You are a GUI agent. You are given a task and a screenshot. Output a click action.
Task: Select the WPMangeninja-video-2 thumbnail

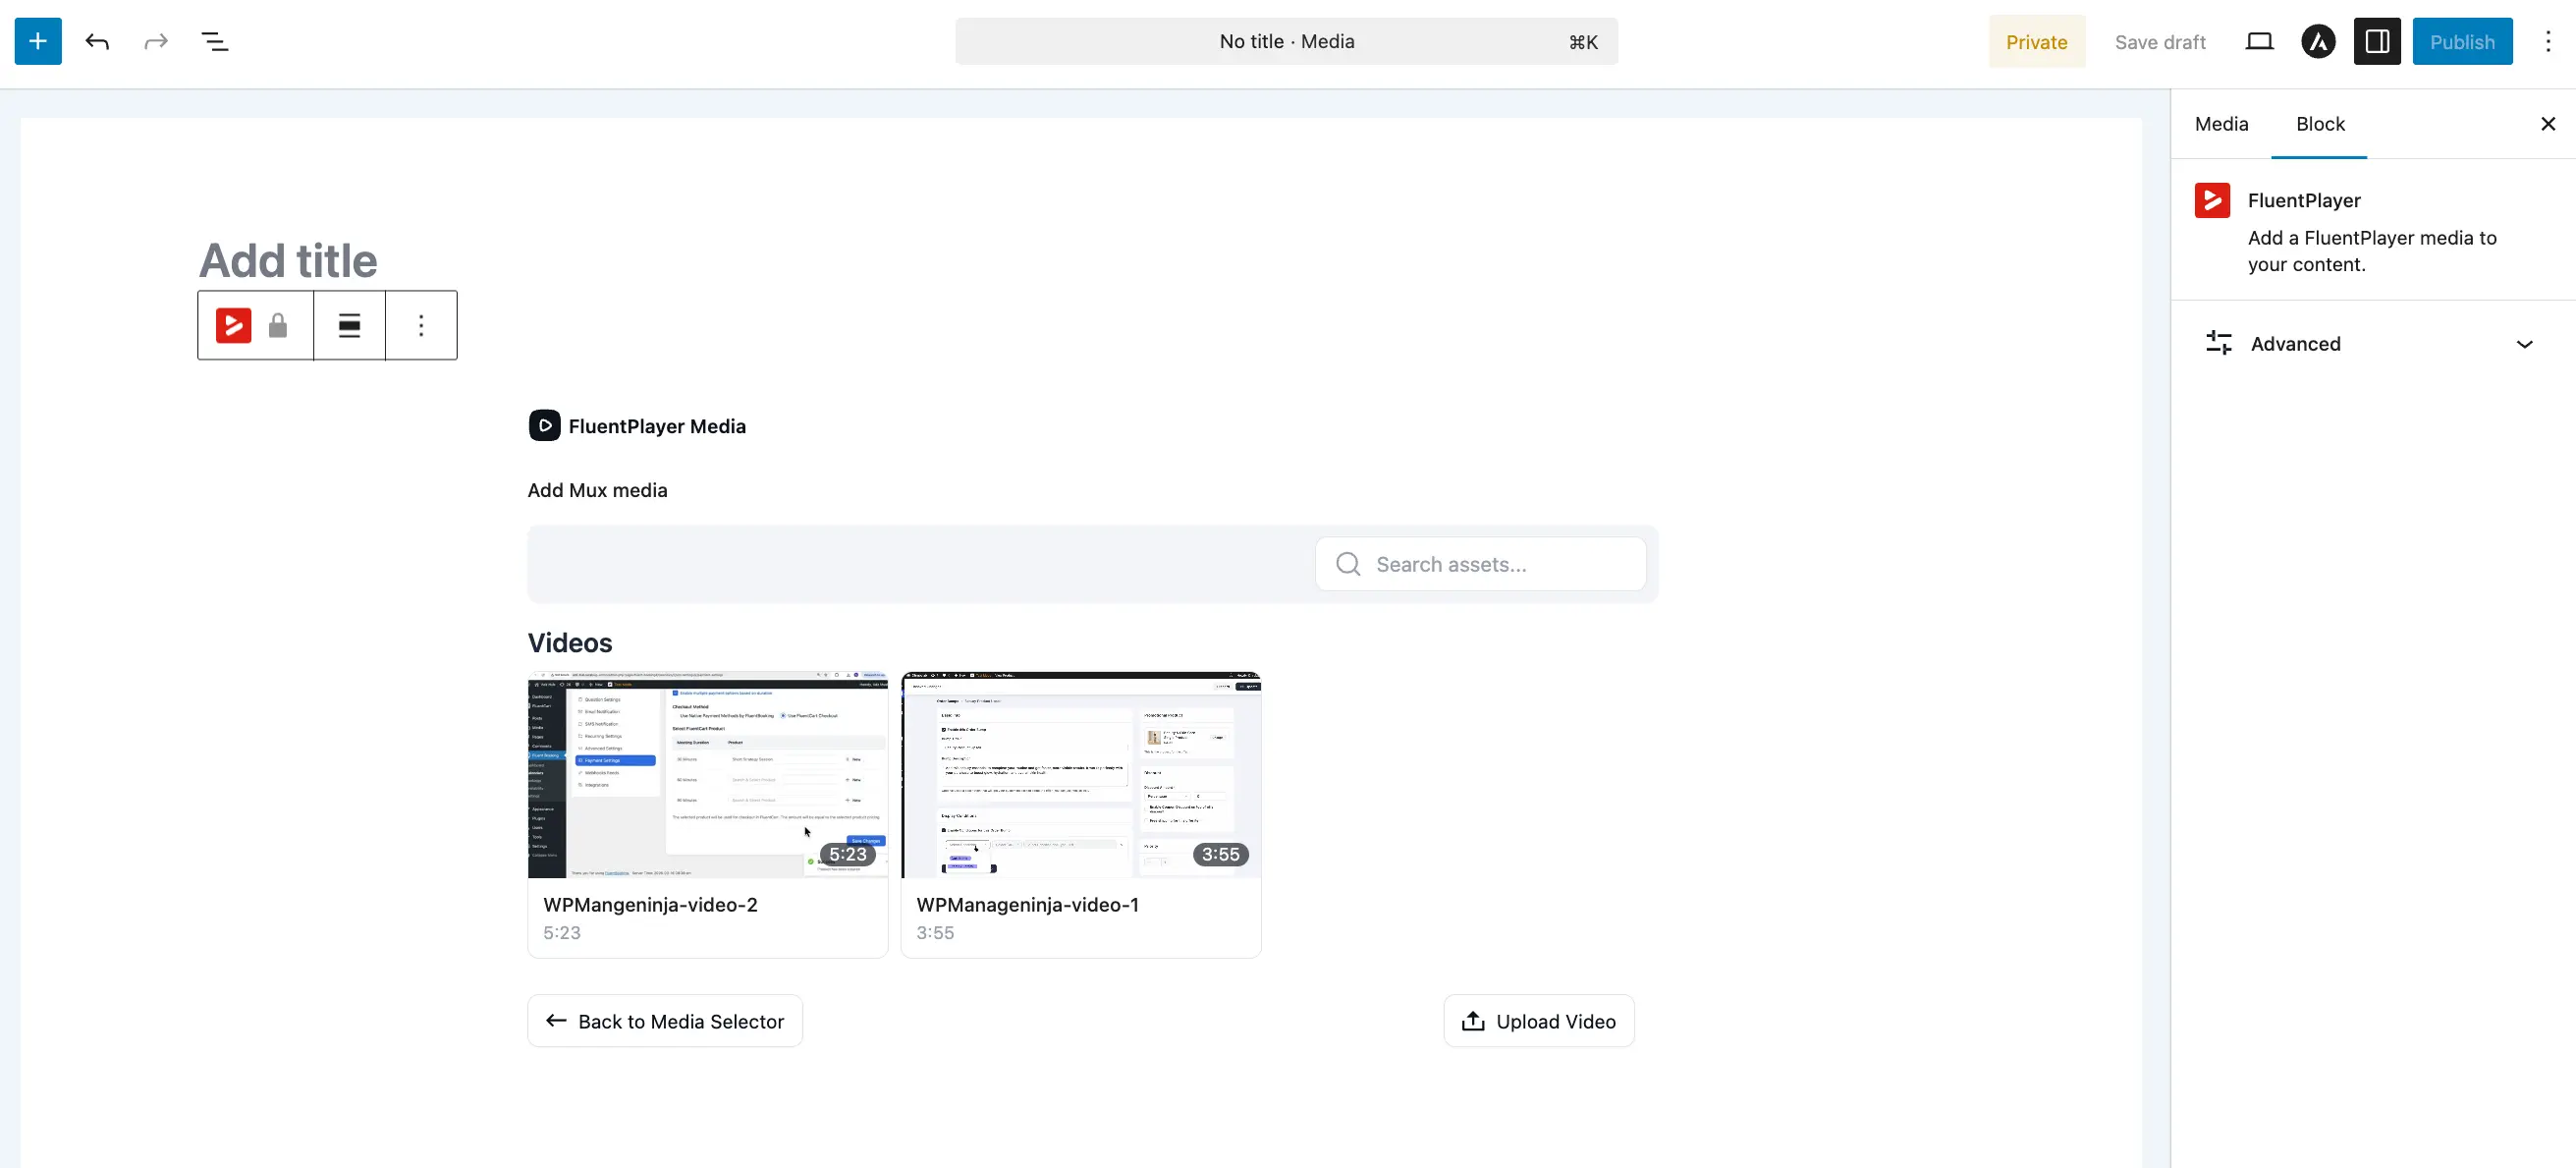[x=707, y=775]
